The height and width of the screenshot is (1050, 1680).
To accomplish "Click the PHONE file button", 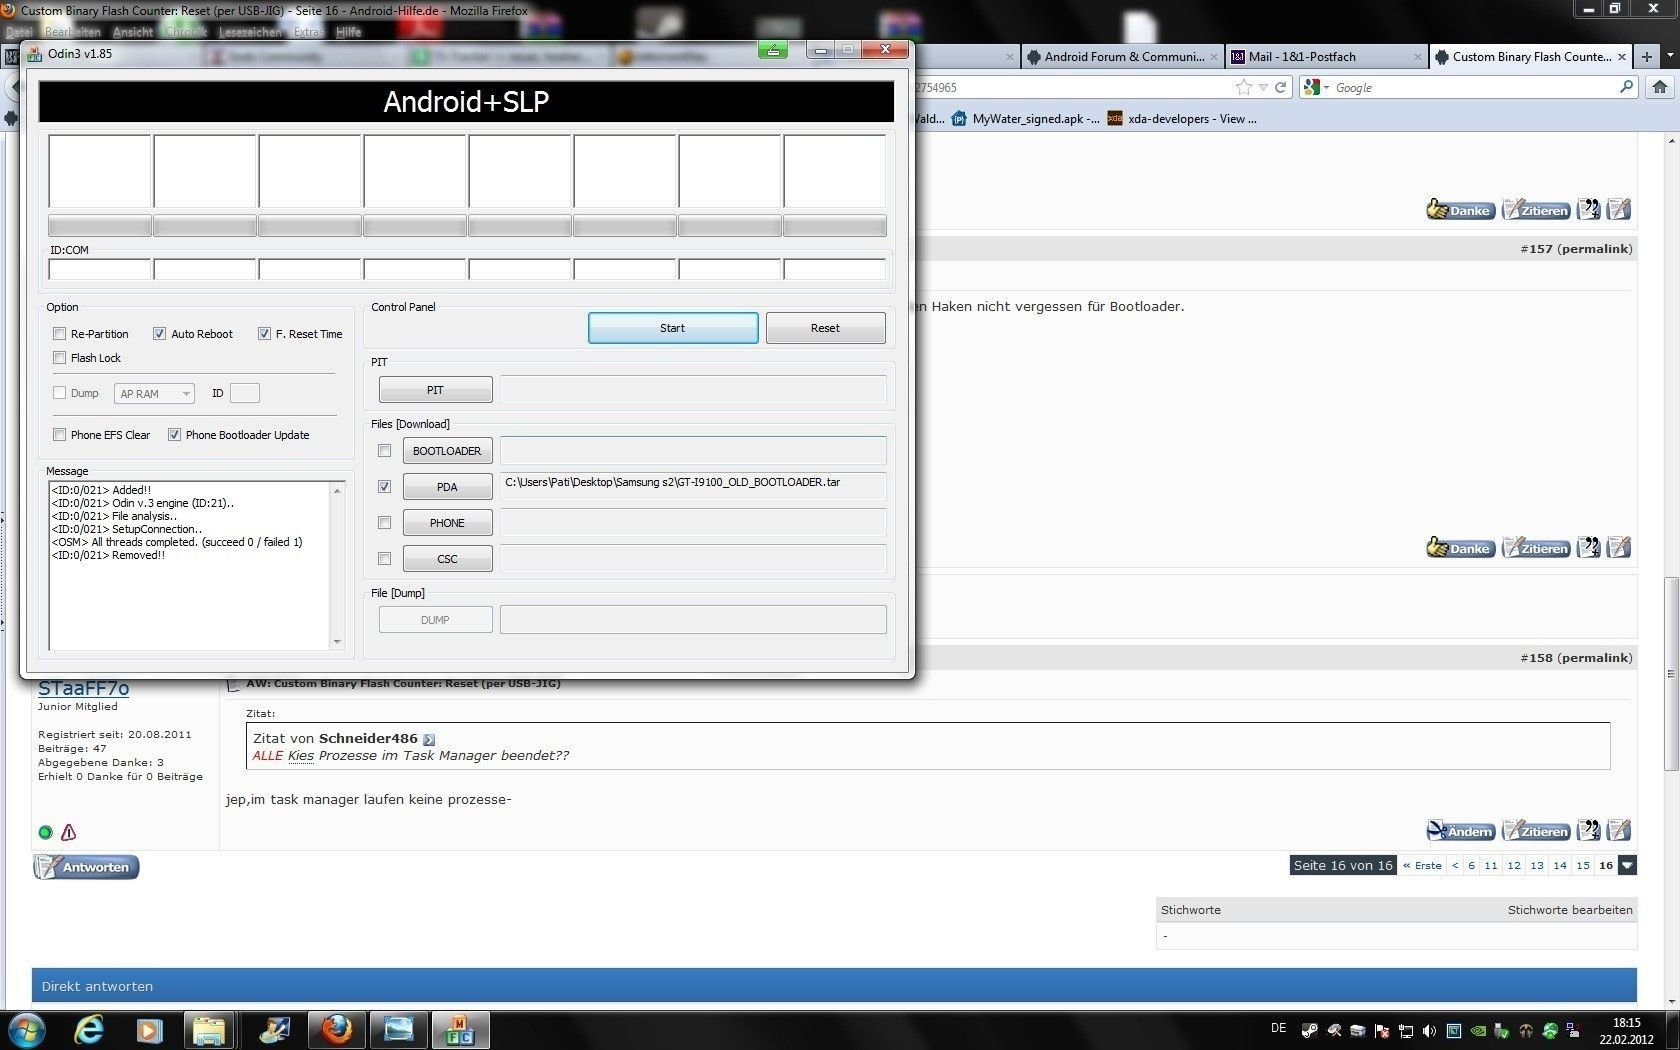I will (x=447, y=523).
